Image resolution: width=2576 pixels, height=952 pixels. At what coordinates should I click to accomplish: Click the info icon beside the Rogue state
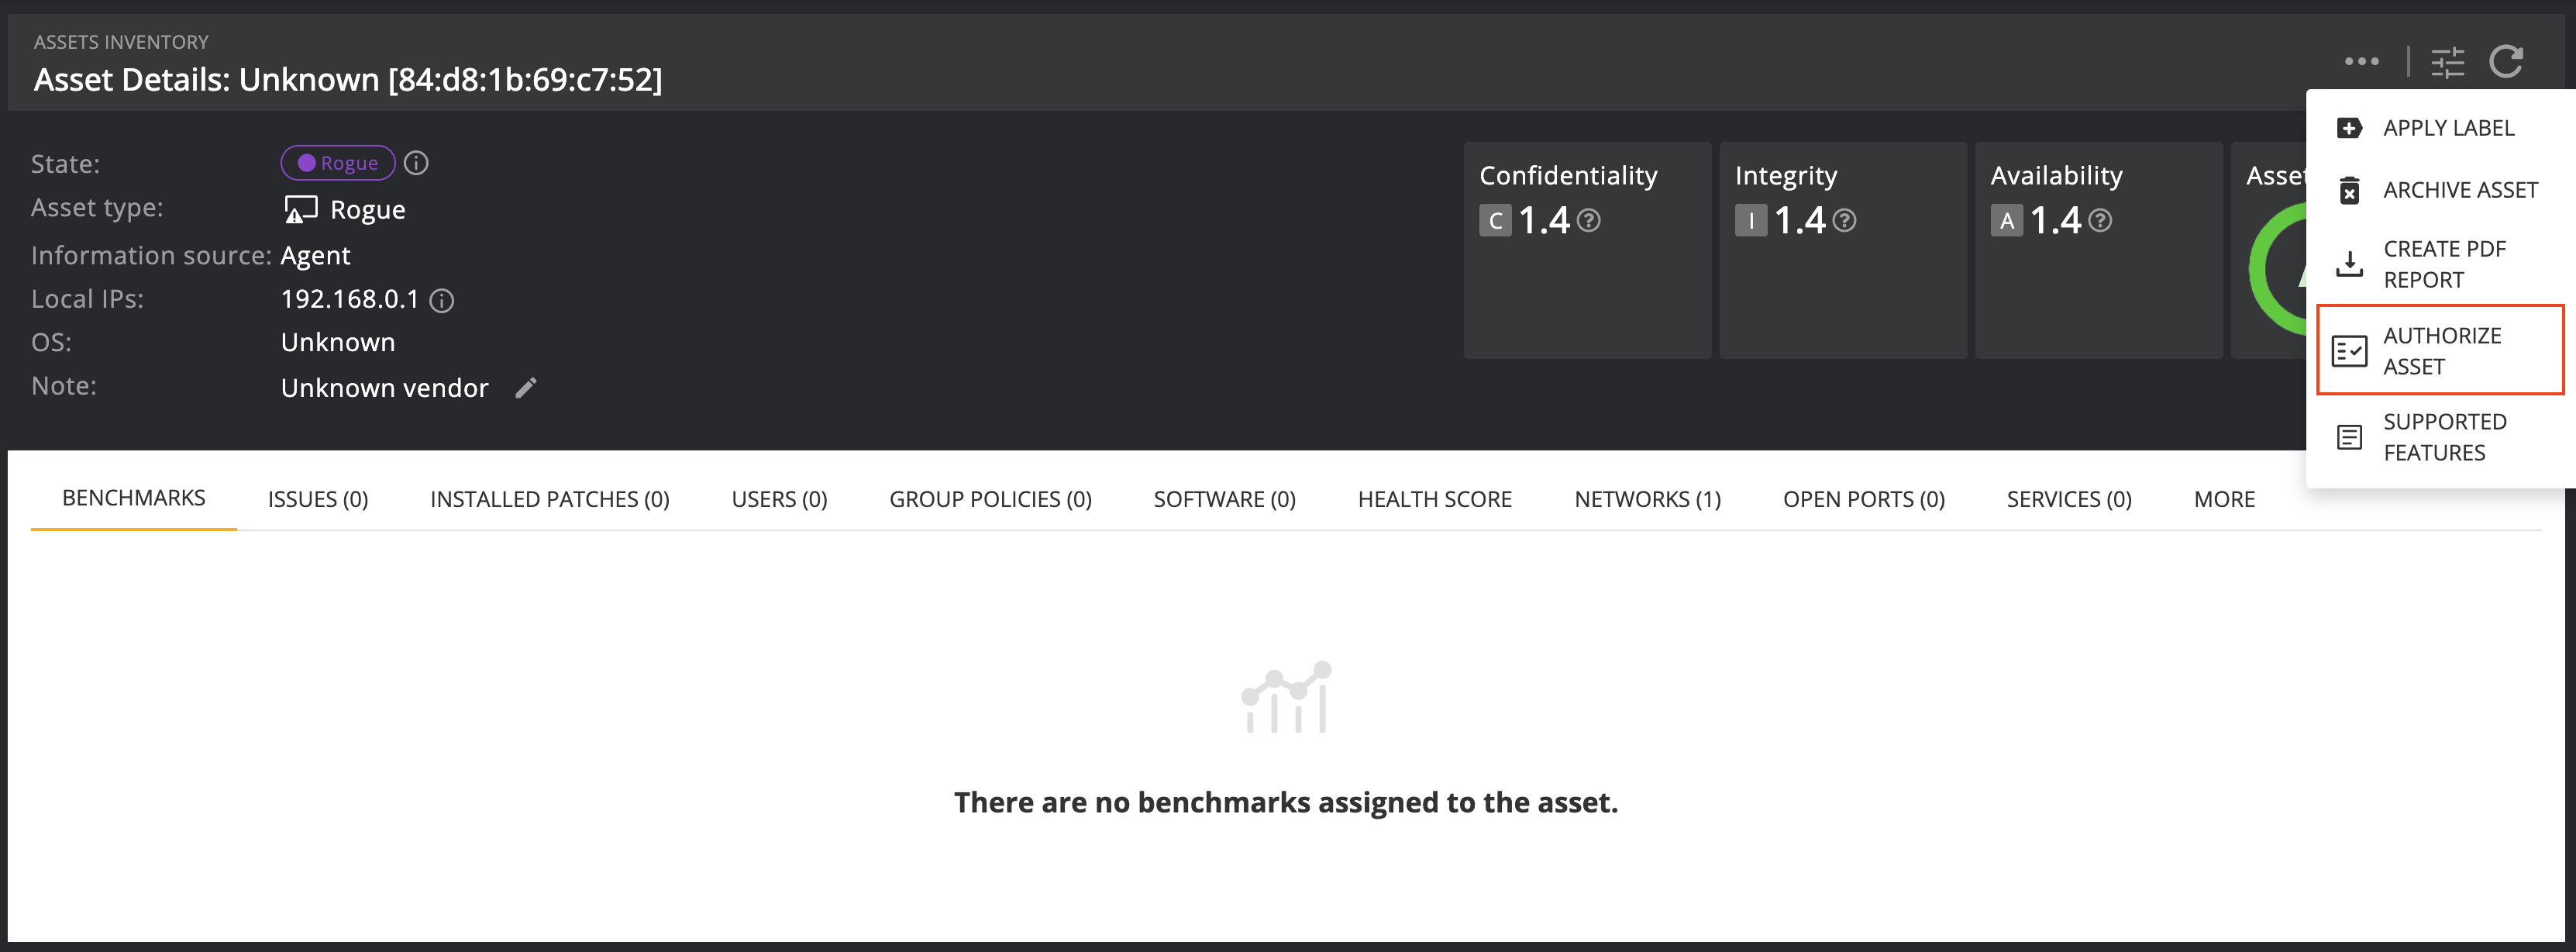point(417,163)
